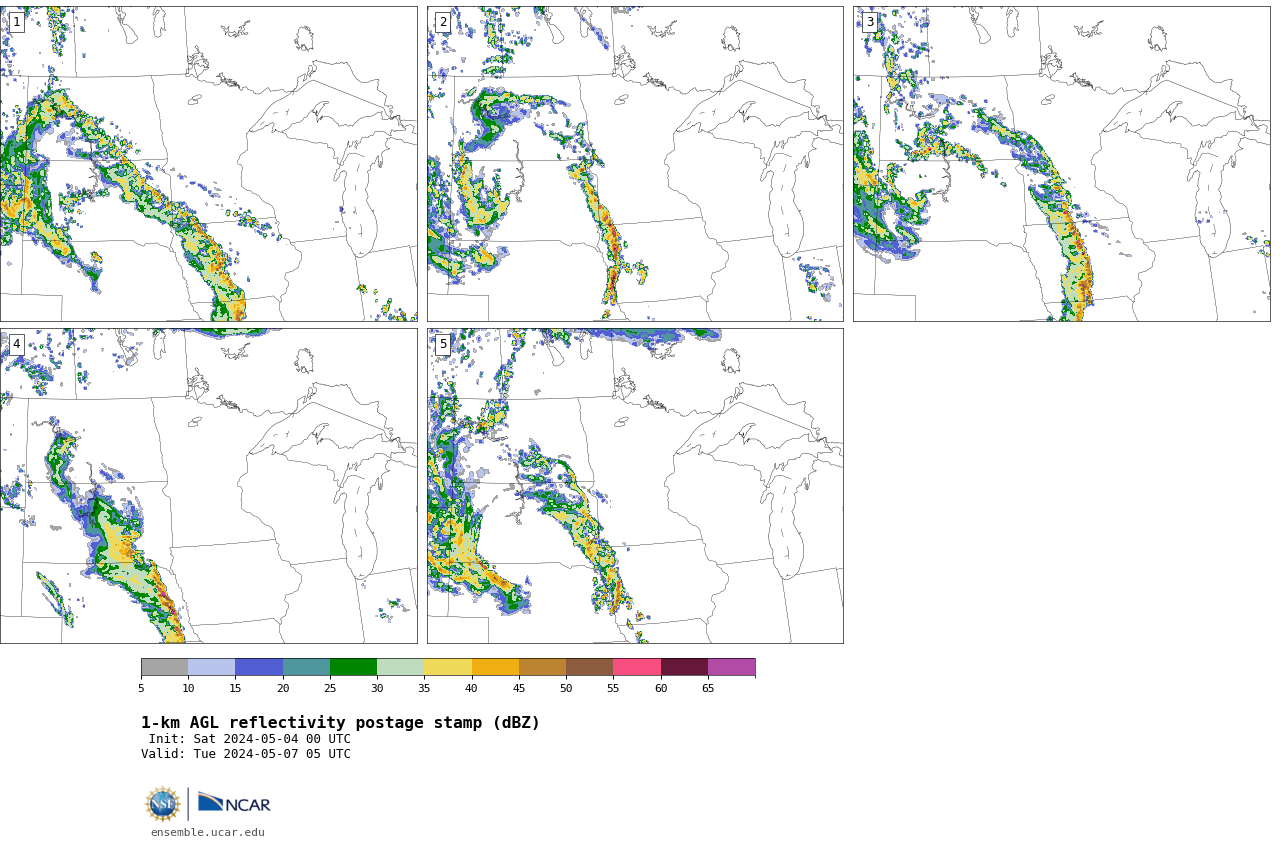Image resolution: width=1280 pixels, height=844 pixels.
Task: Click the colorbar tick label 65
Action: [708, 688]
